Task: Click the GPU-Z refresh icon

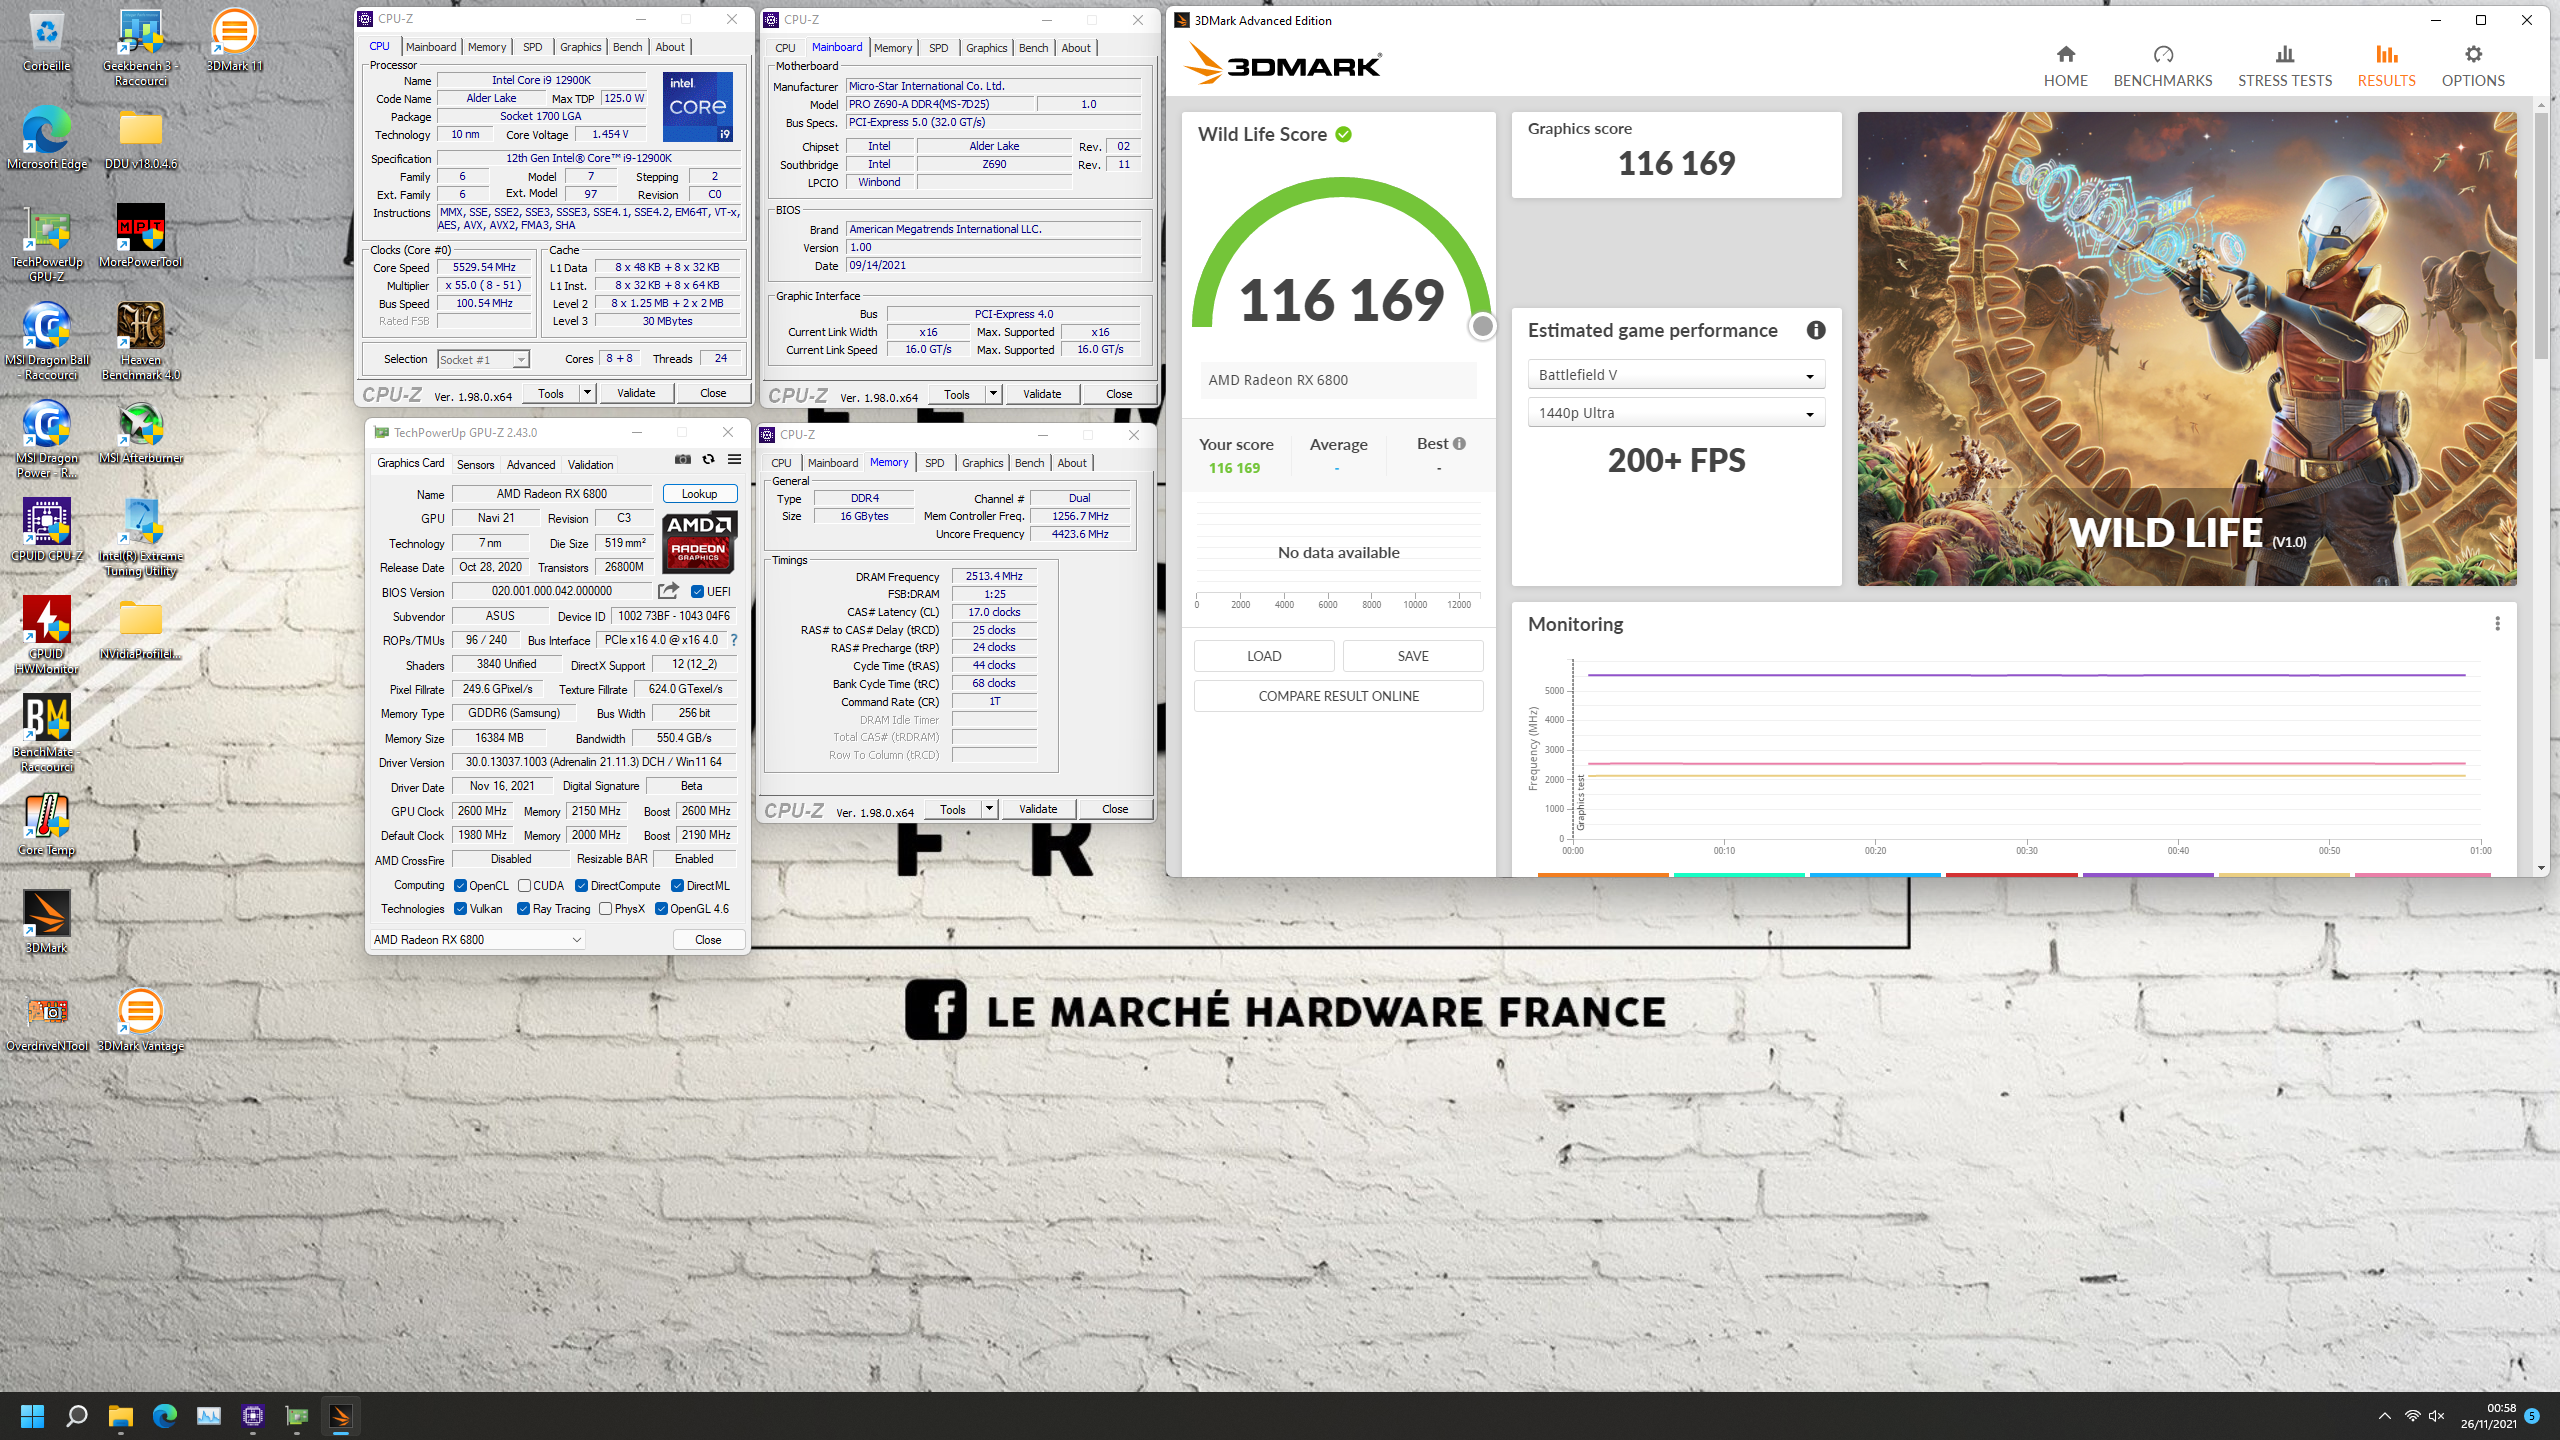Action: point(708,459)
